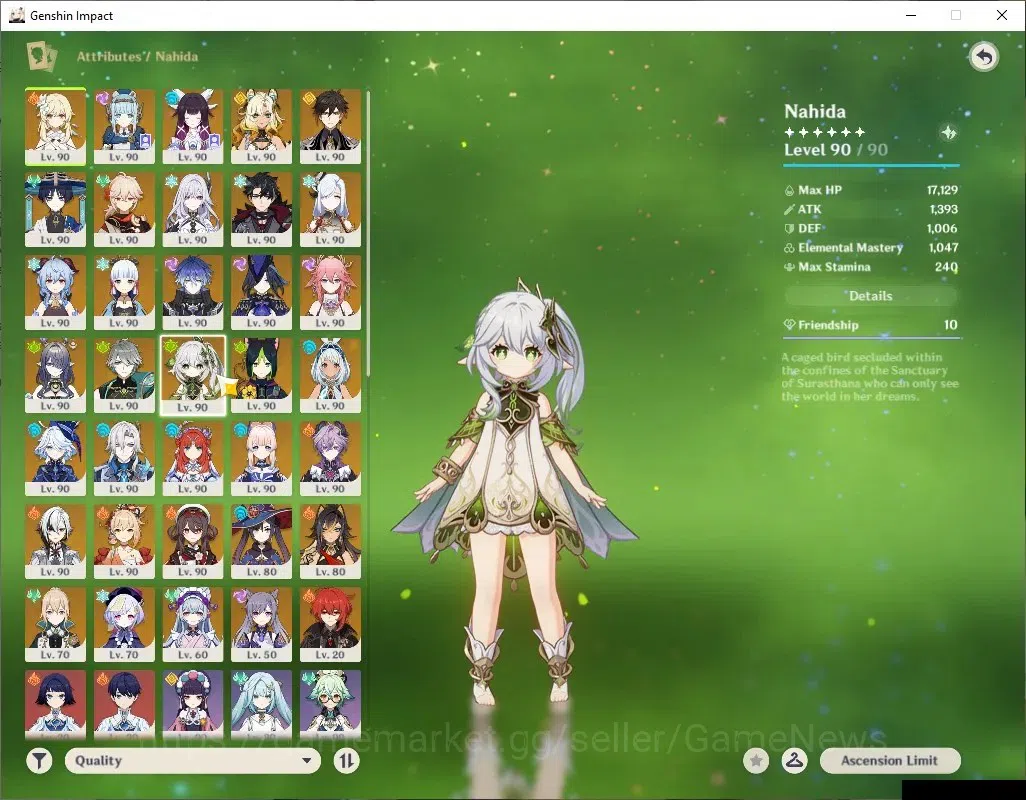1026x800 pixels.
Task: Select the Durin portrait
Action: point(330,459)
